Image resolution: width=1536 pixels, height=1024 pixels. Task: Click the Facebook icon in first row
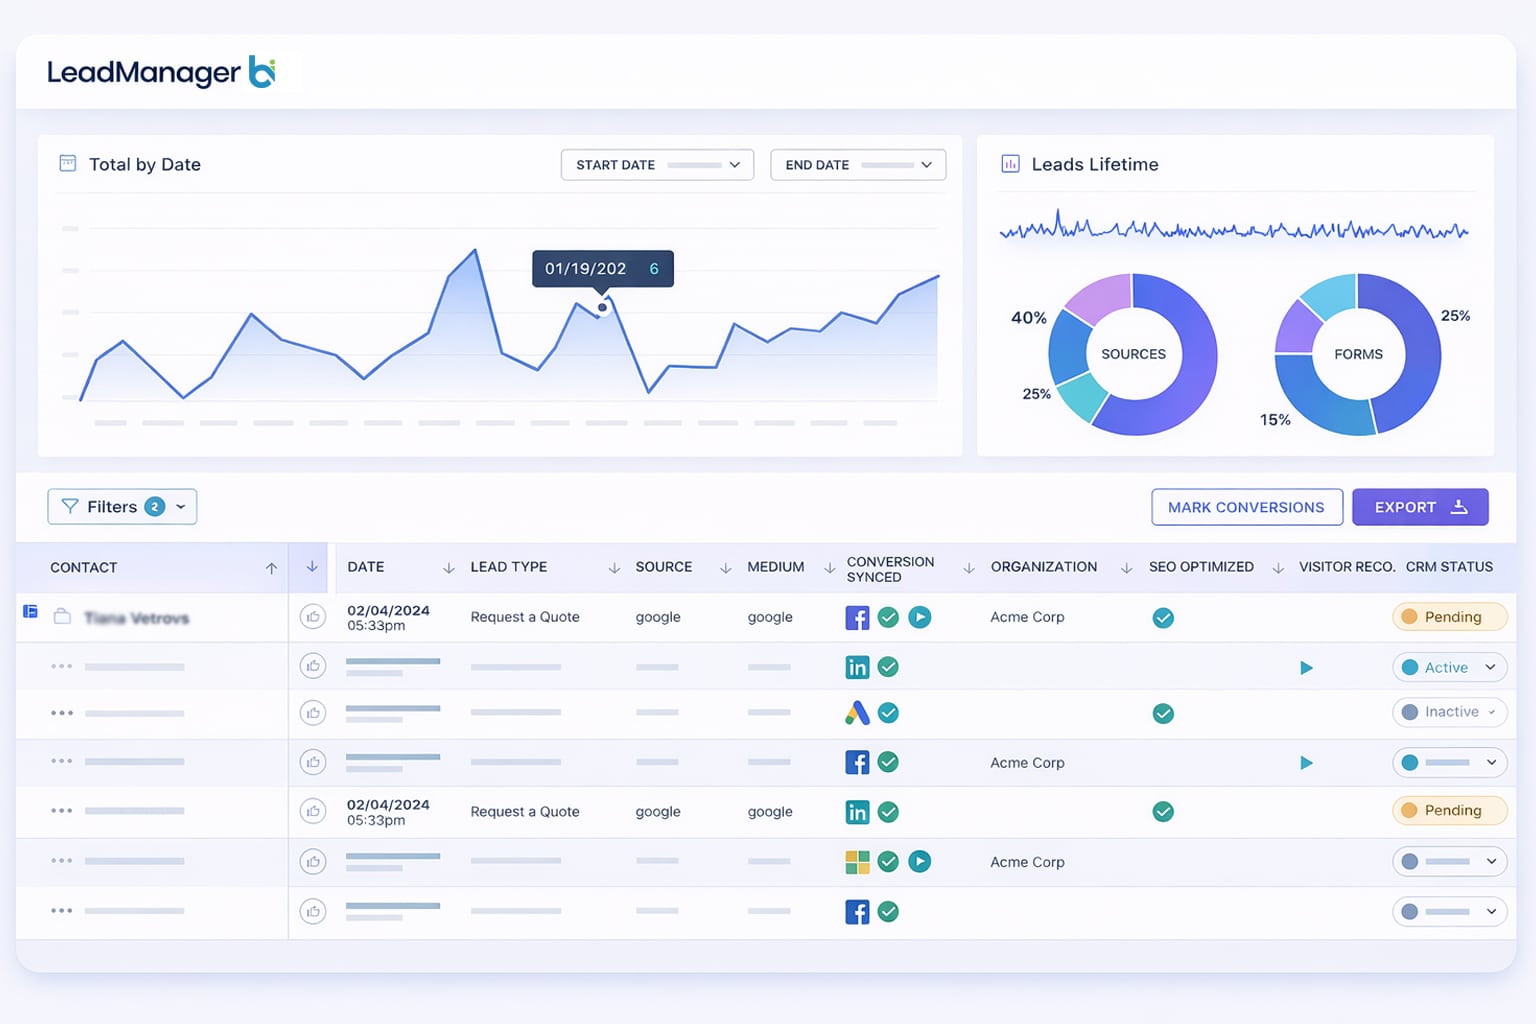857,618
